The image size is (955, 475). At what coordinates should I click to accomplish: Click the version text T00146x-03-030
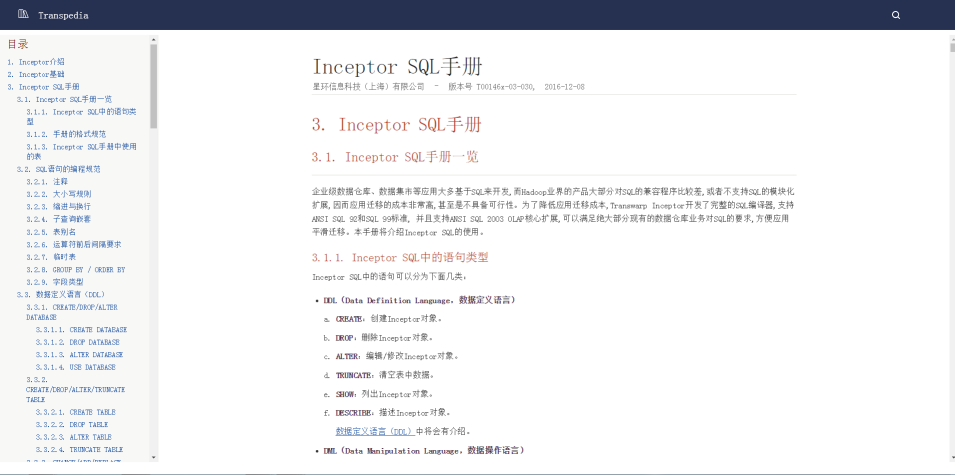[x=506, y=87]
